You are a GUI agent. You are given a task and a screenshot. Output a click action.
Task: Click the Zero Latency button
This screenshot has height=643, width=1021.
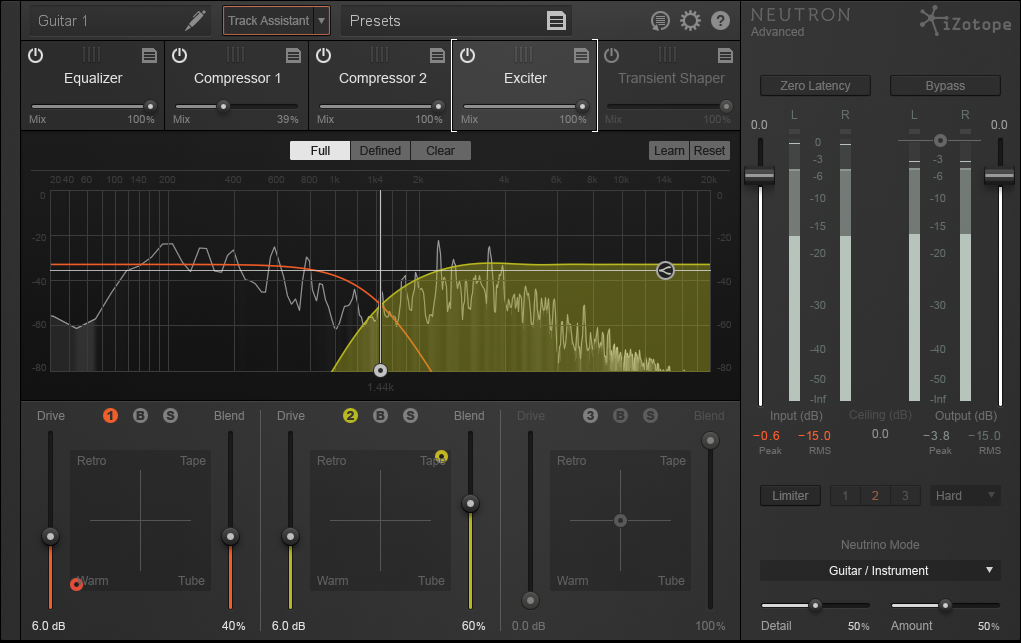click(815, 85)
